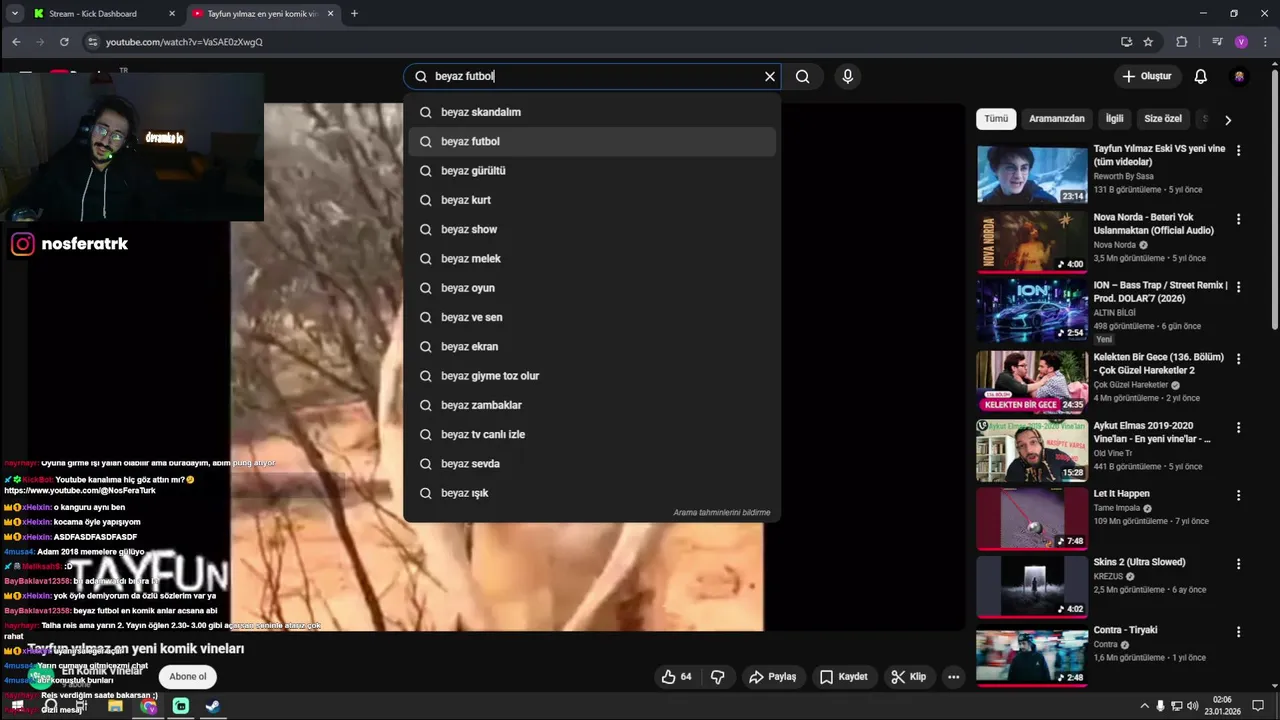Open the media controls icon in Chrome
Viewport: 1280px width, 720px height.
point(1217,42)
